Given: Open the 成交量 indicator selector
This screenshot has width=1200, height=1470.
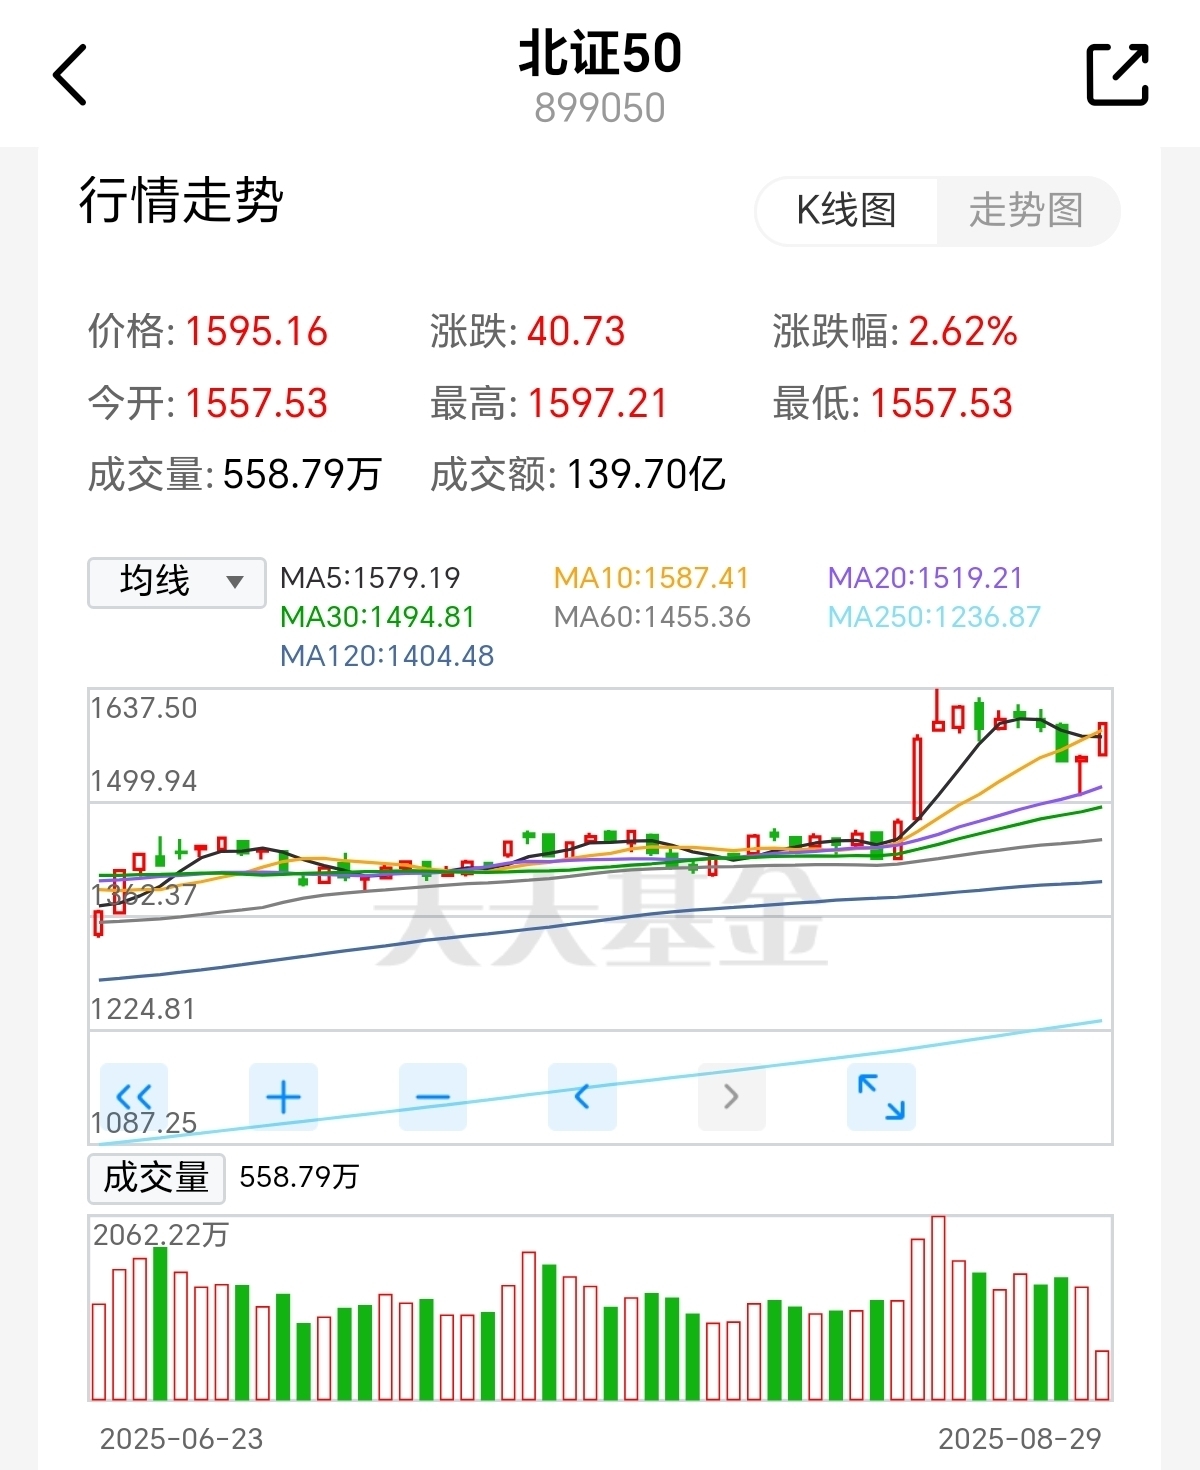Looking at the screenshot, I should coord(156,1178).
